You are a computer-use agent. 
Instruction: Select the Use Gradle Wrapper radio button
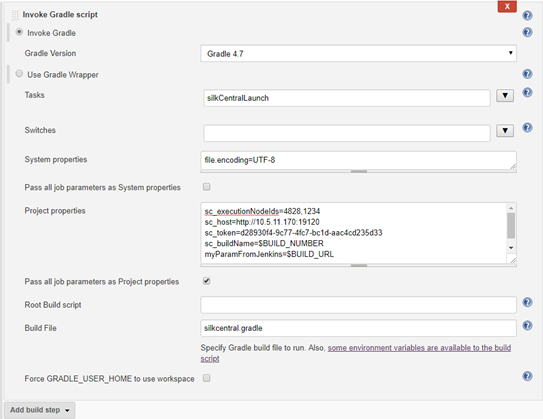19,74
